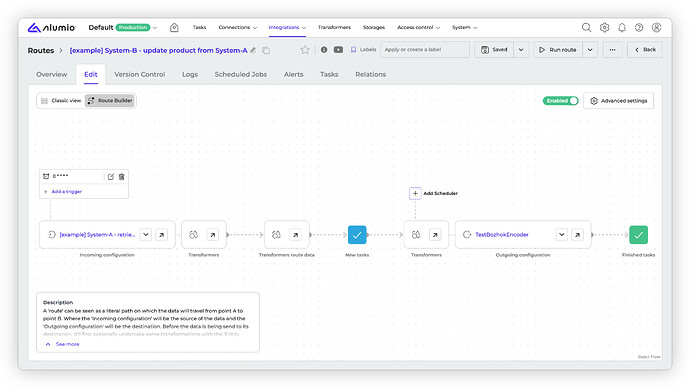Open first Transformers node arrow icon
This screenshot has width=690, height=388.
[213, 234]
